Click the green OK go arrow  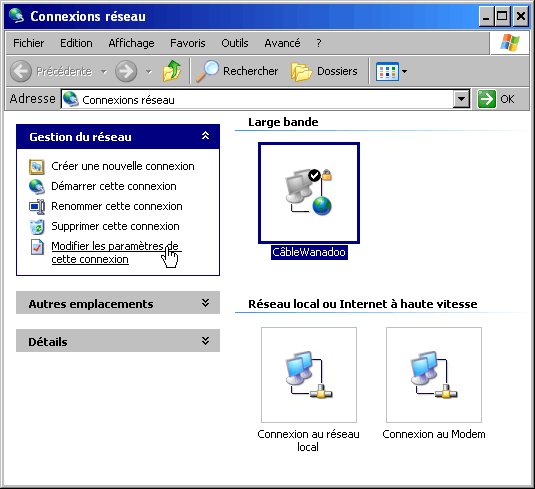[x=487, y=99]
